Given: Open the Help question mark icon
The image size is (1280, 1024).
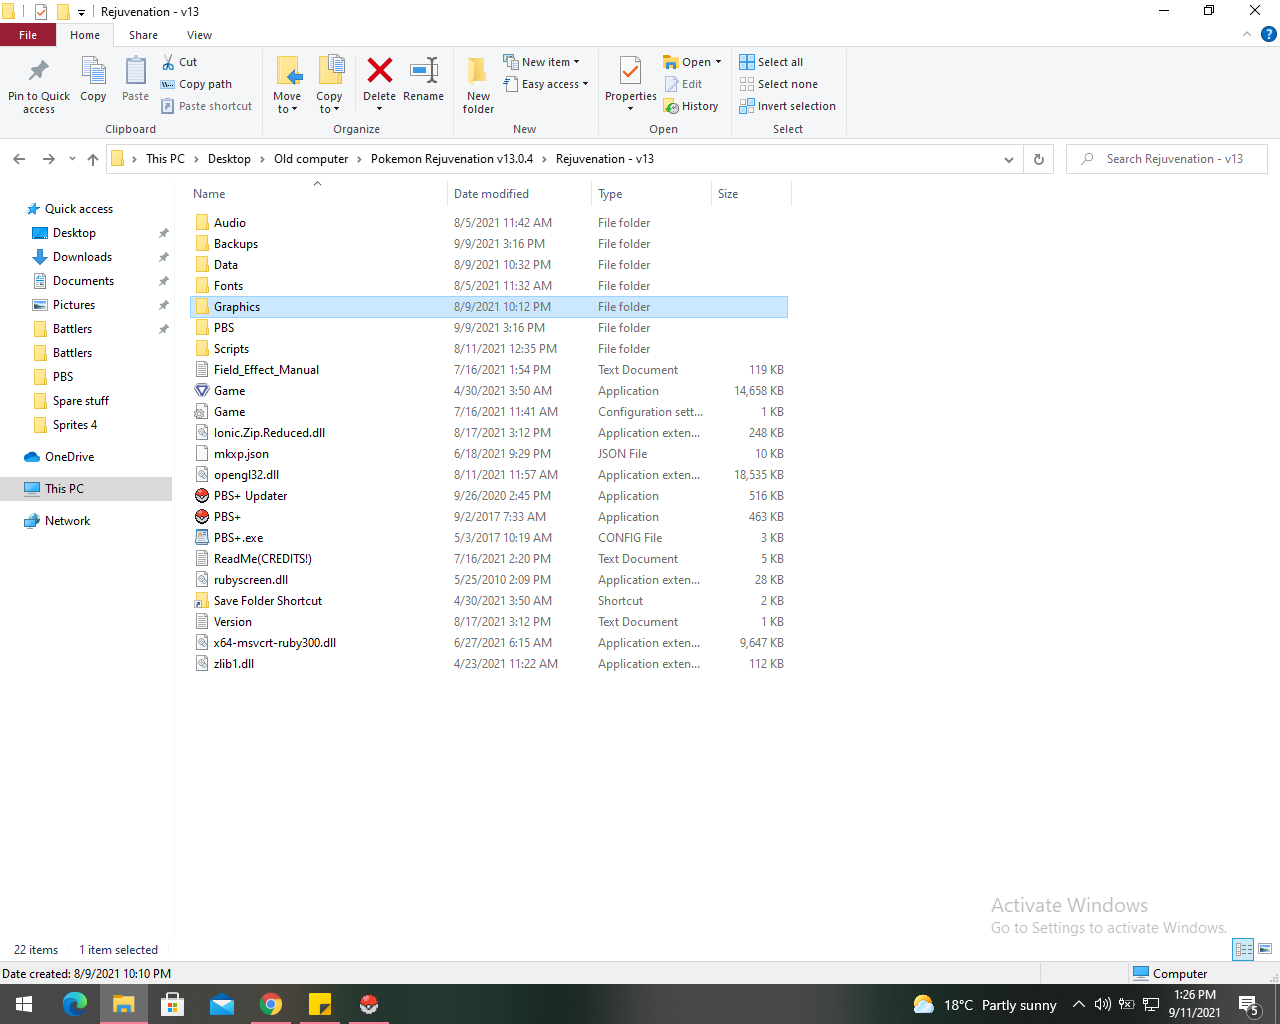Looking at the screenshot, I should click(1268, 34).
